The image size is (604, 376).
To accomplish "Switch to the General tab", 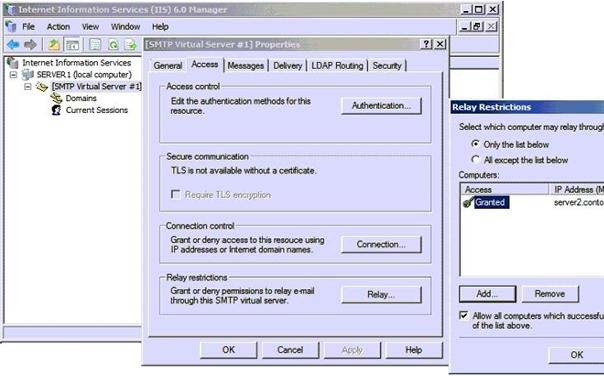I will pyautogui.click(x=168, y=65).
